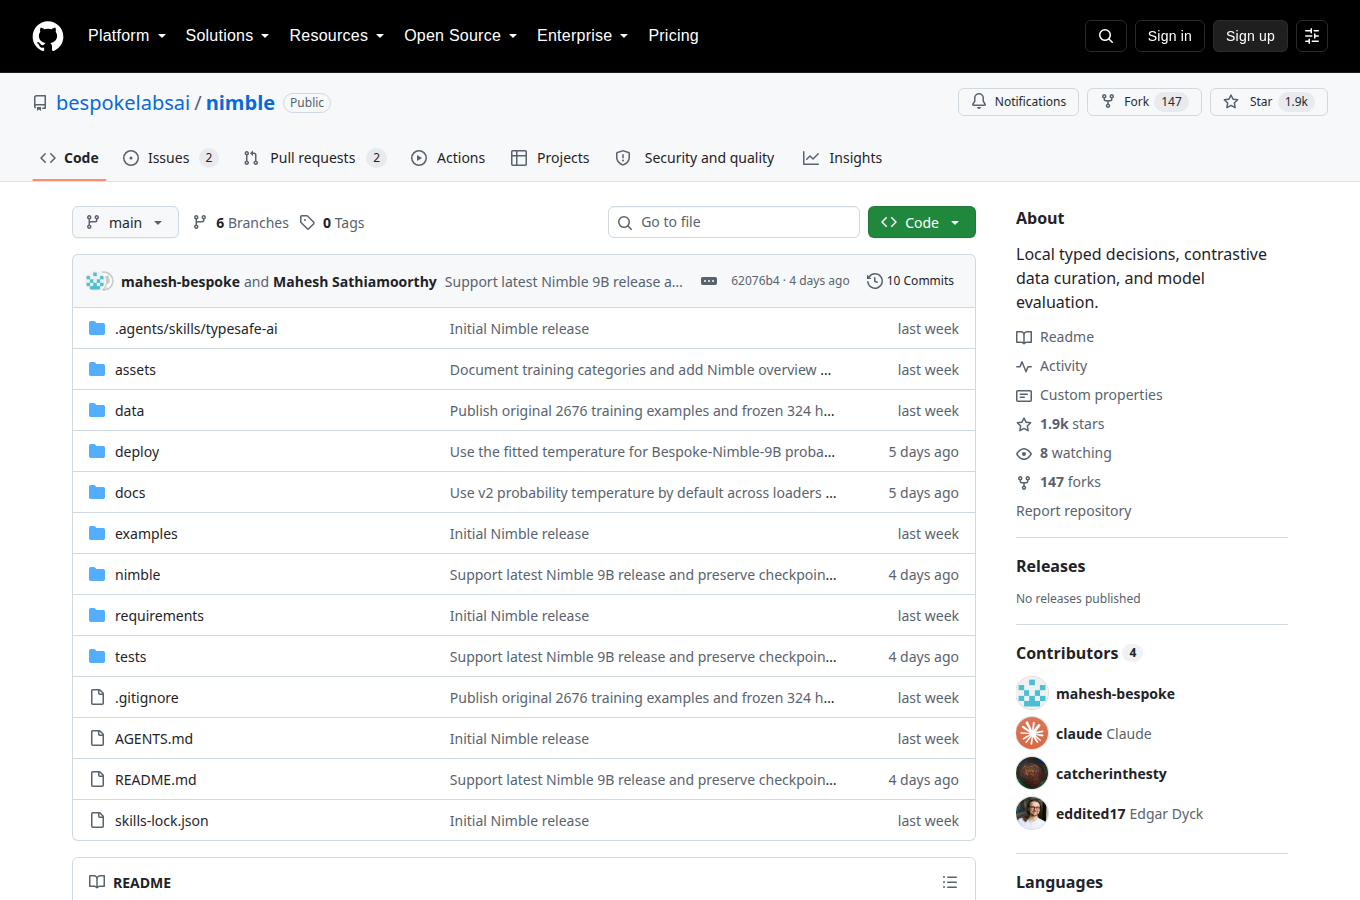This screenshot has width=1360, height=900.
Task: Open commit hash 62076b4
Action: point(755,281)
